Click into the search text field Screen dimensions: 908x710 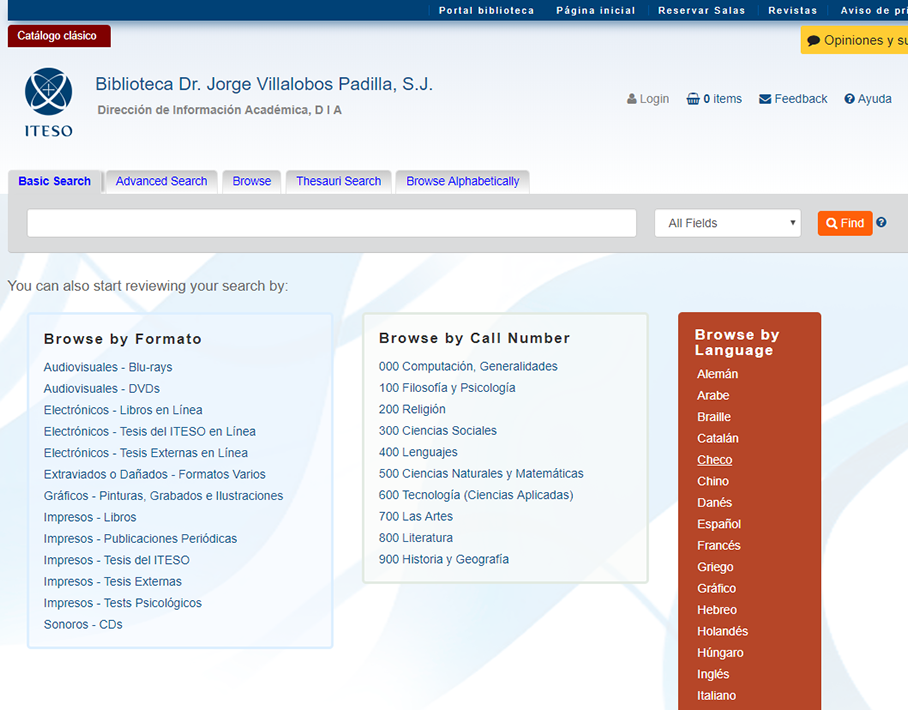tap(332, 223)
